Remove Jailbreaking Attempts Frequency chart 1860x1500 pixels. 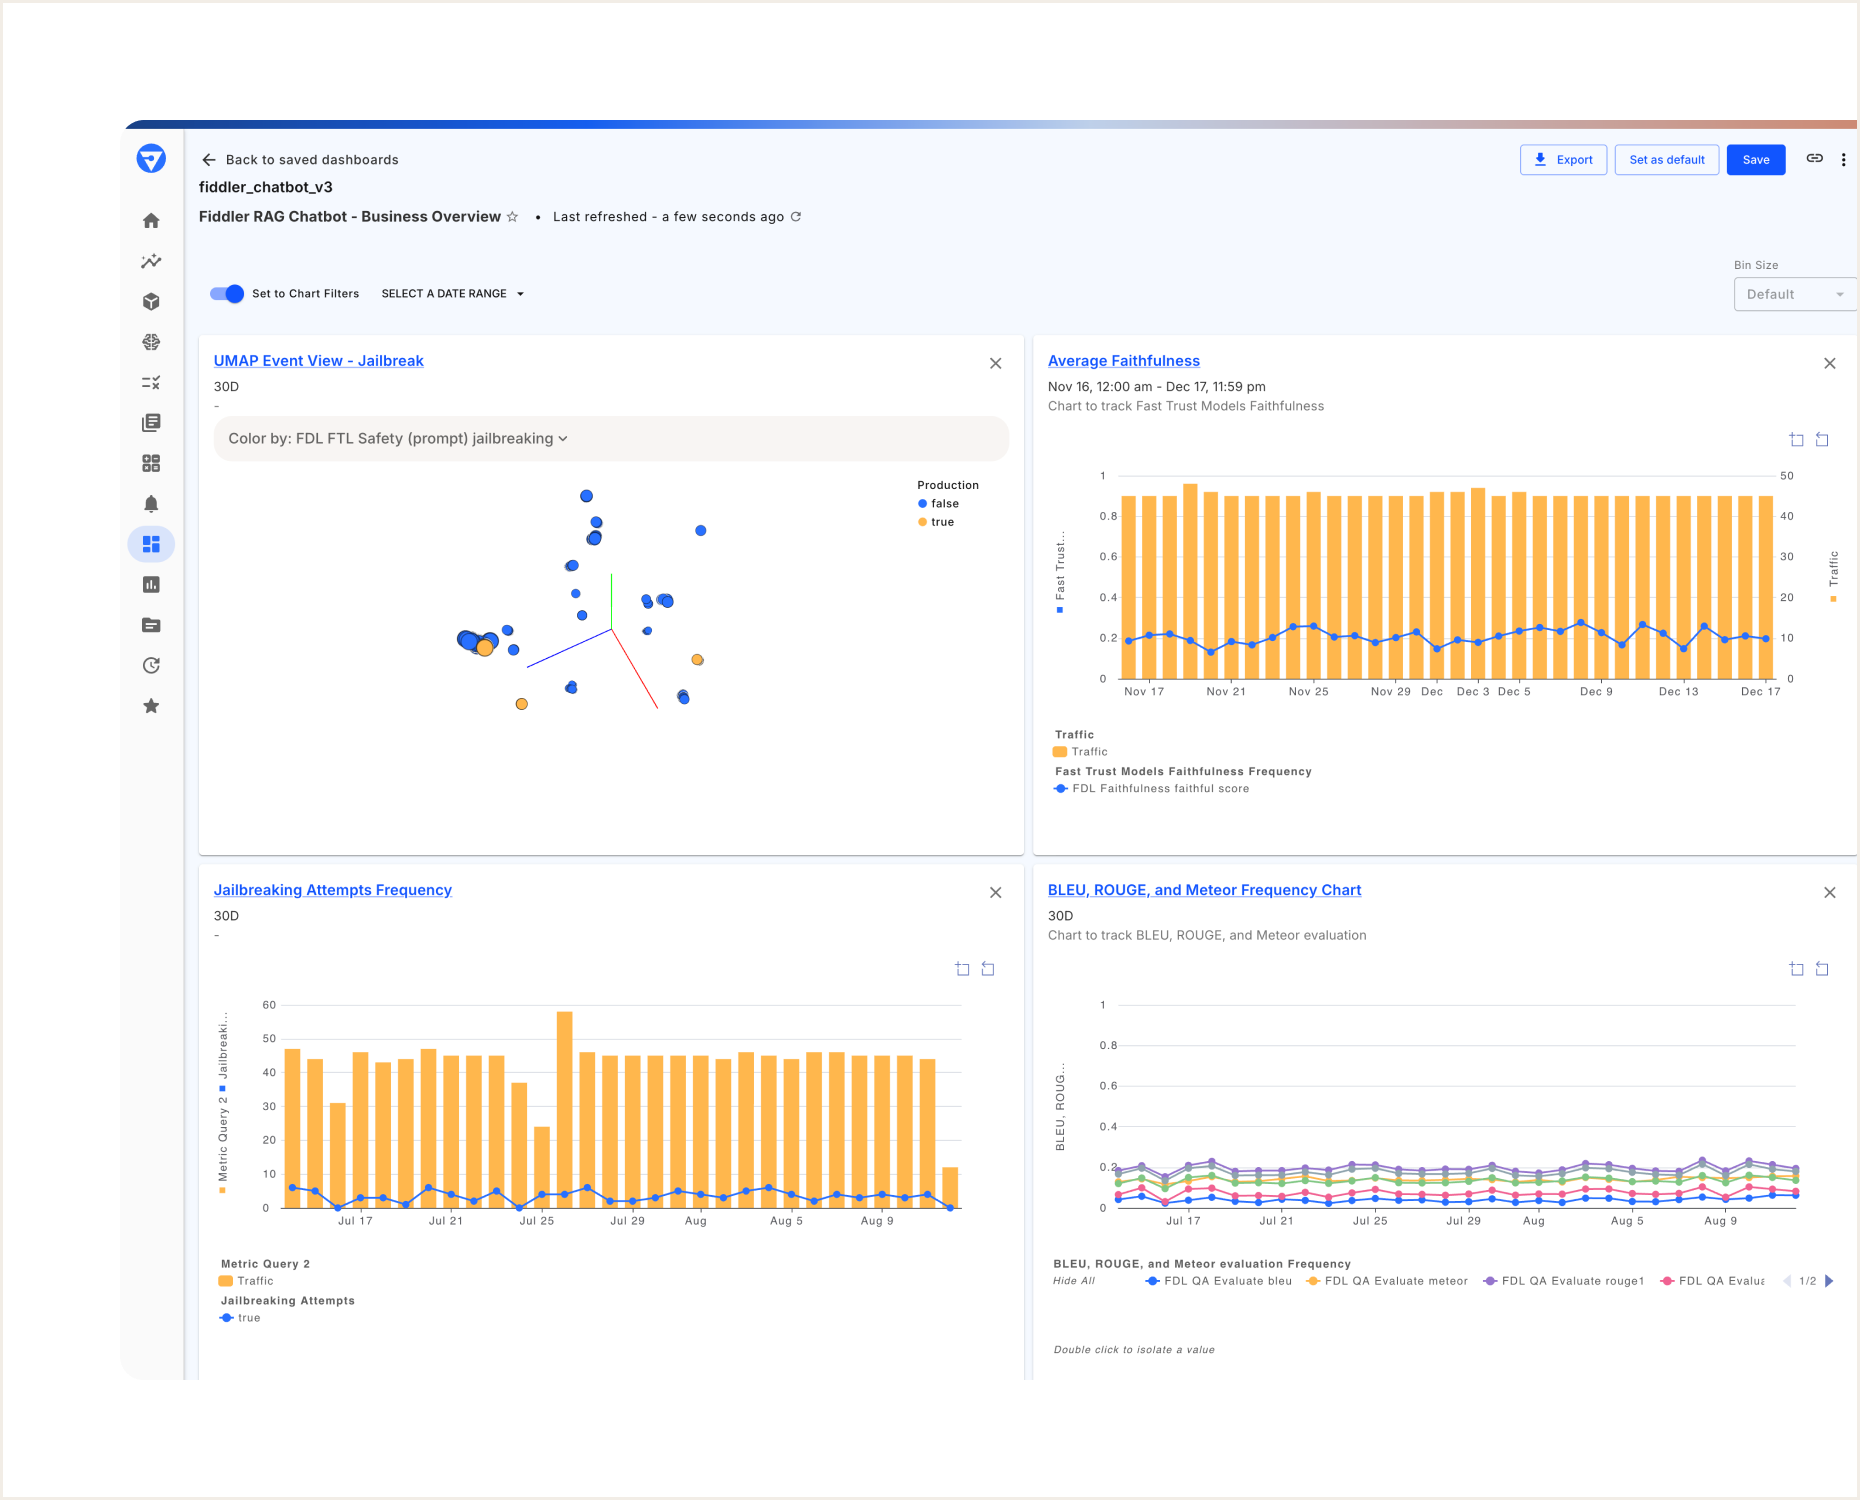996,893
